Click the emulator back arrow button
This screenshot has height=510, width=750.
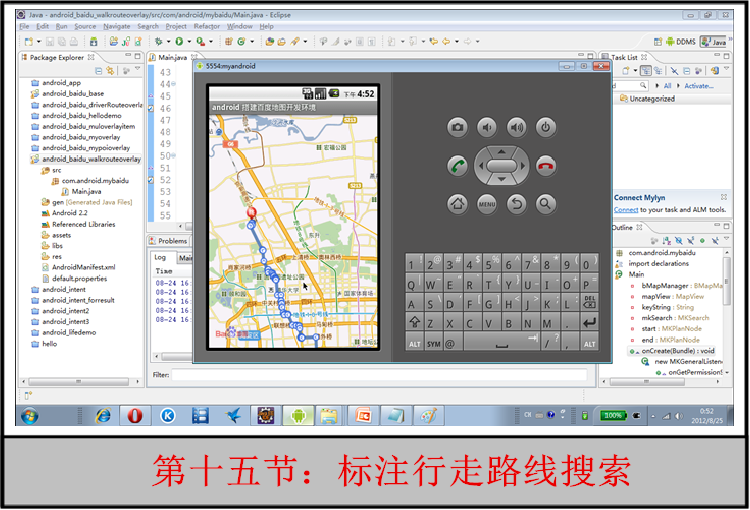pos(517,204)
